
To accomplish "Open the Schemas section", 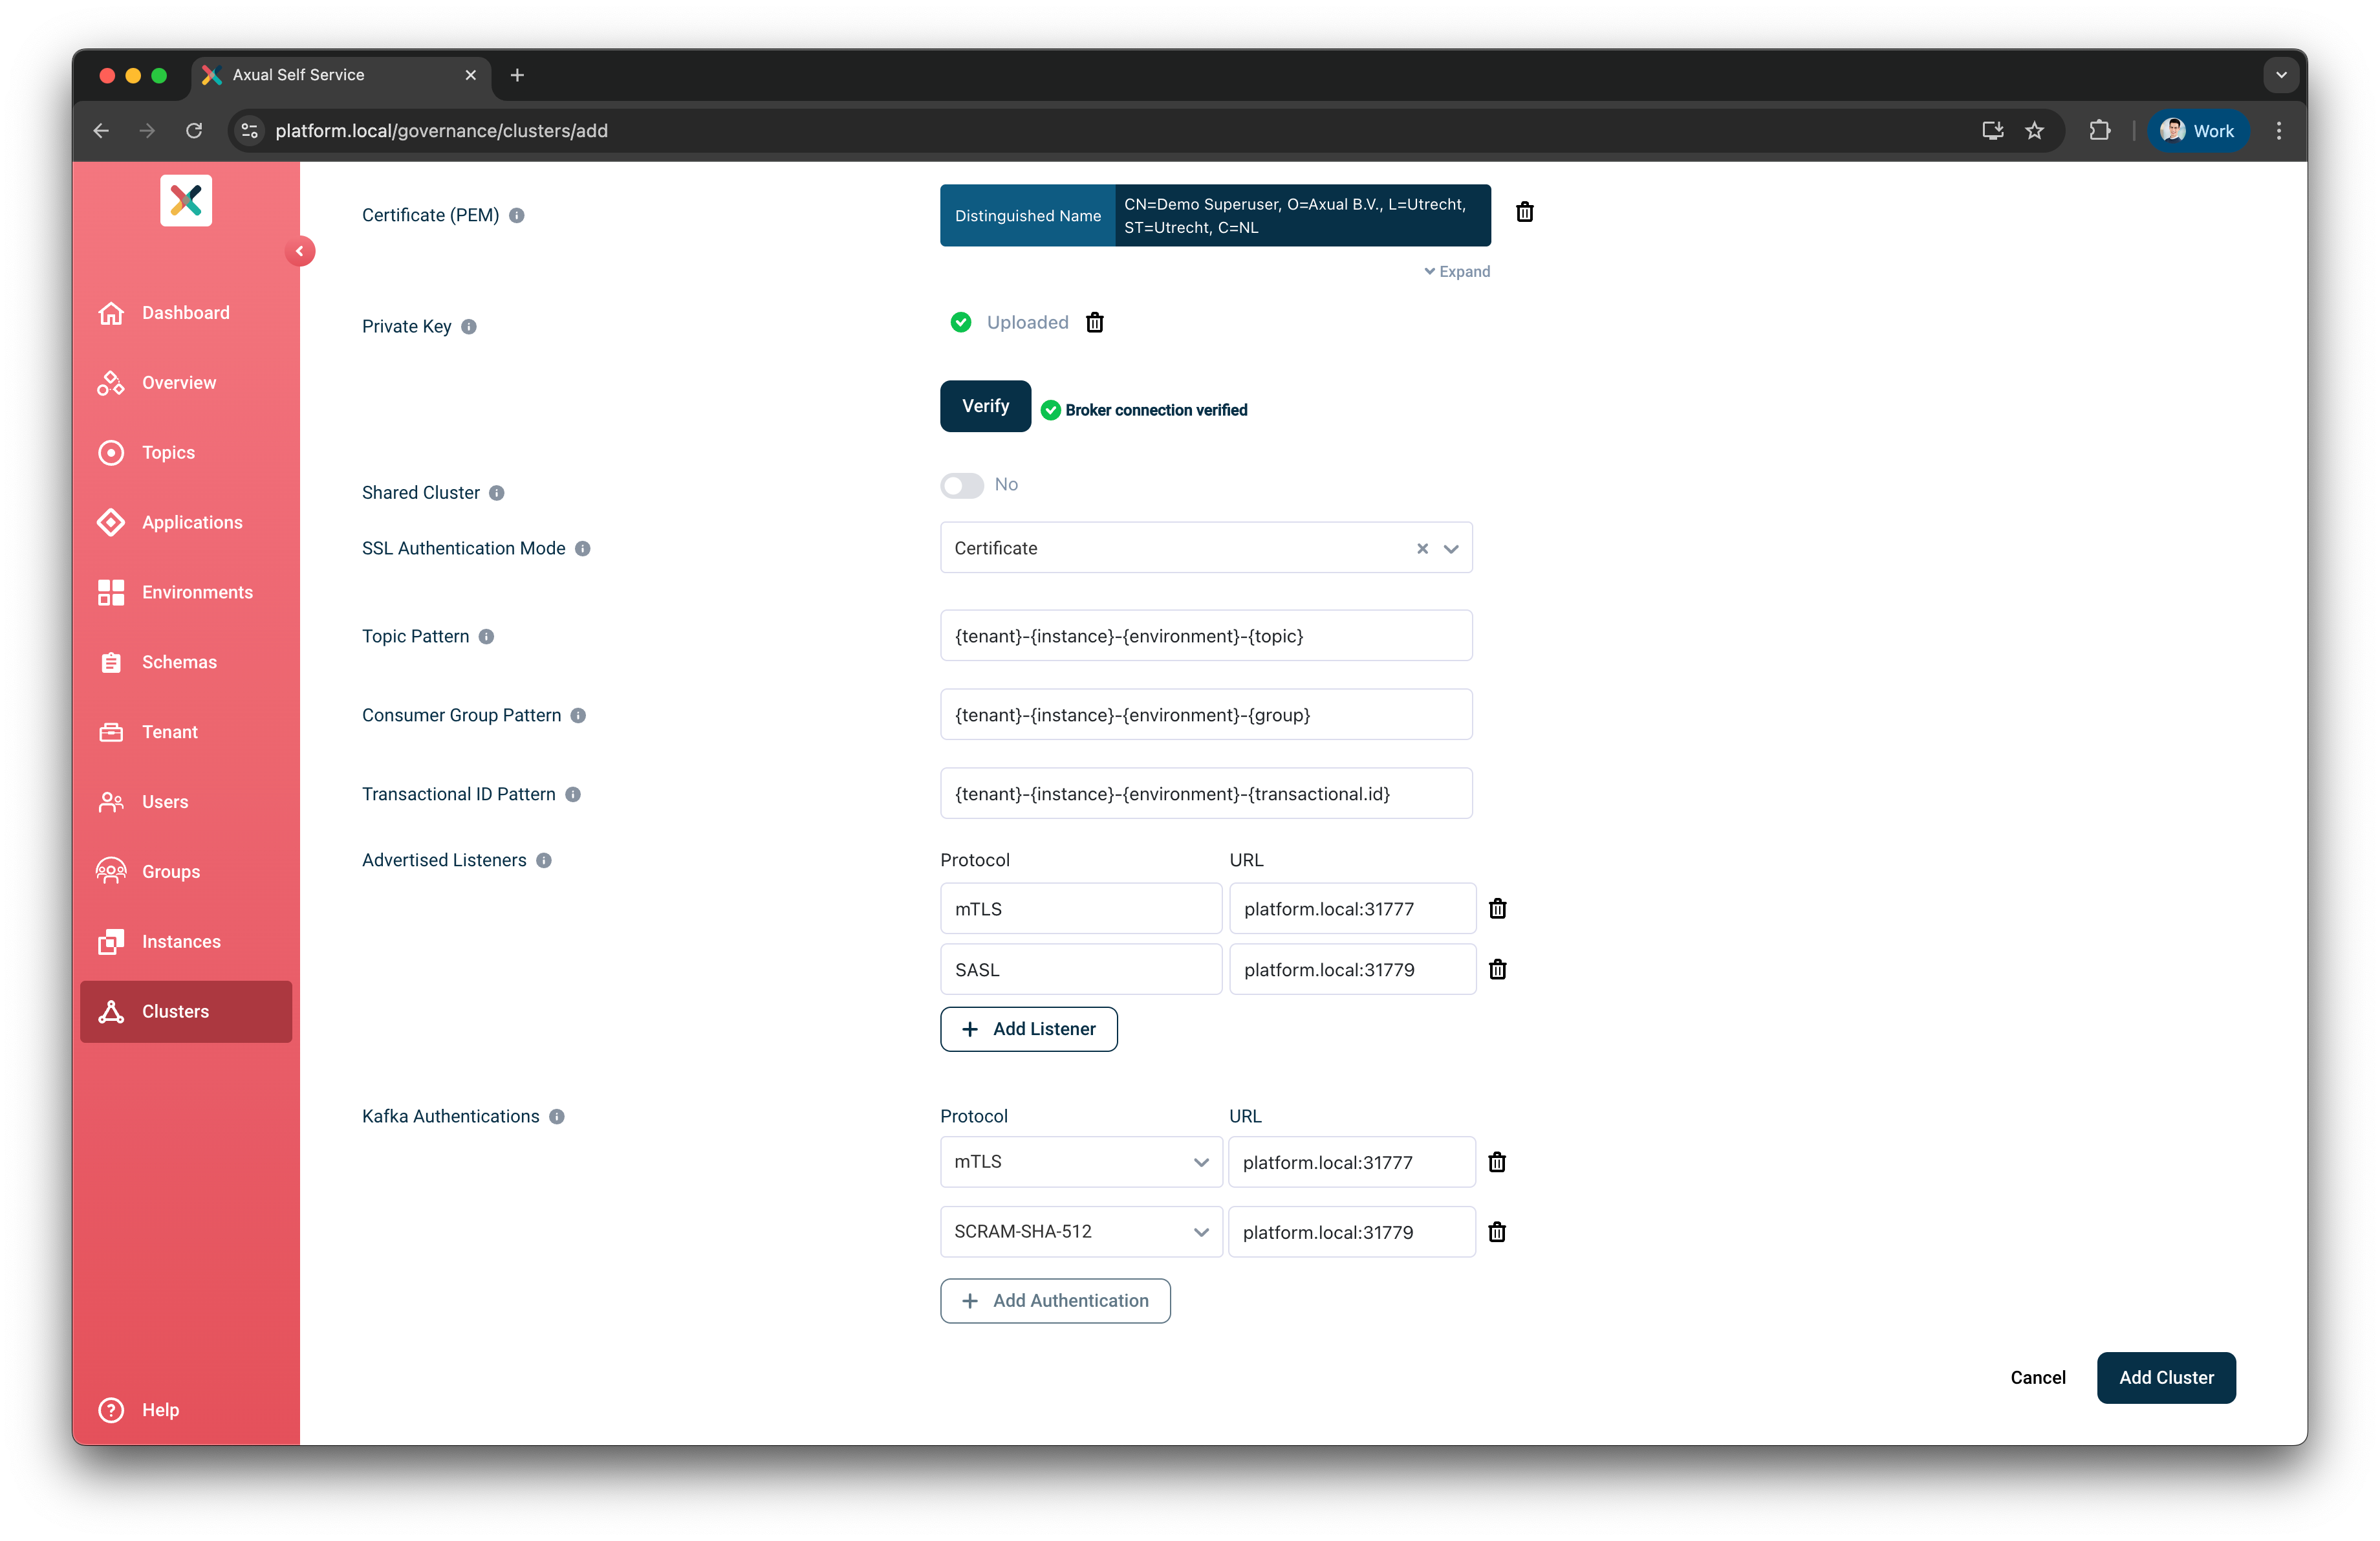I will pos(179,662).
